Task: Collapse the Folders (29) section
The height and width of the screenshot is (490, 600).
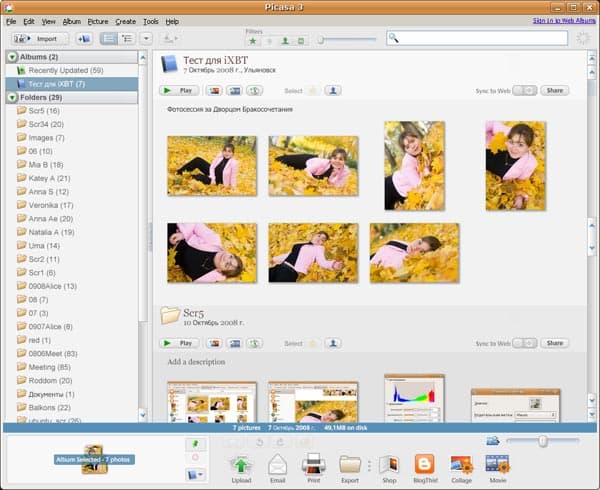Action: pos(12,98)
